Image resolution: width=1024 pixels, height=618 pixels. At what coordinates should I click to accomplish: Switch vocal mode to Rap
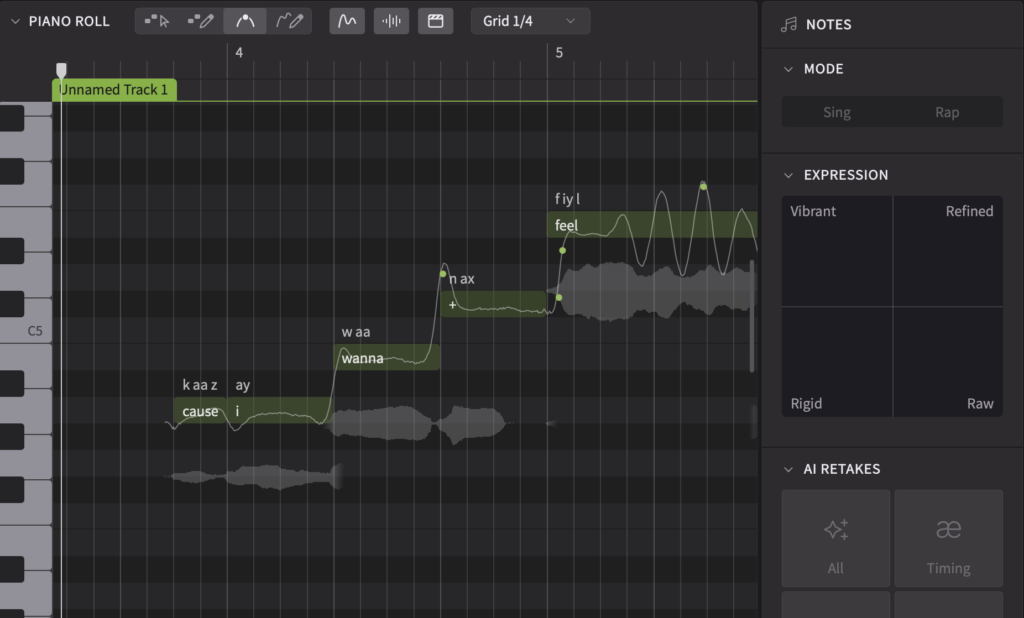947,112
